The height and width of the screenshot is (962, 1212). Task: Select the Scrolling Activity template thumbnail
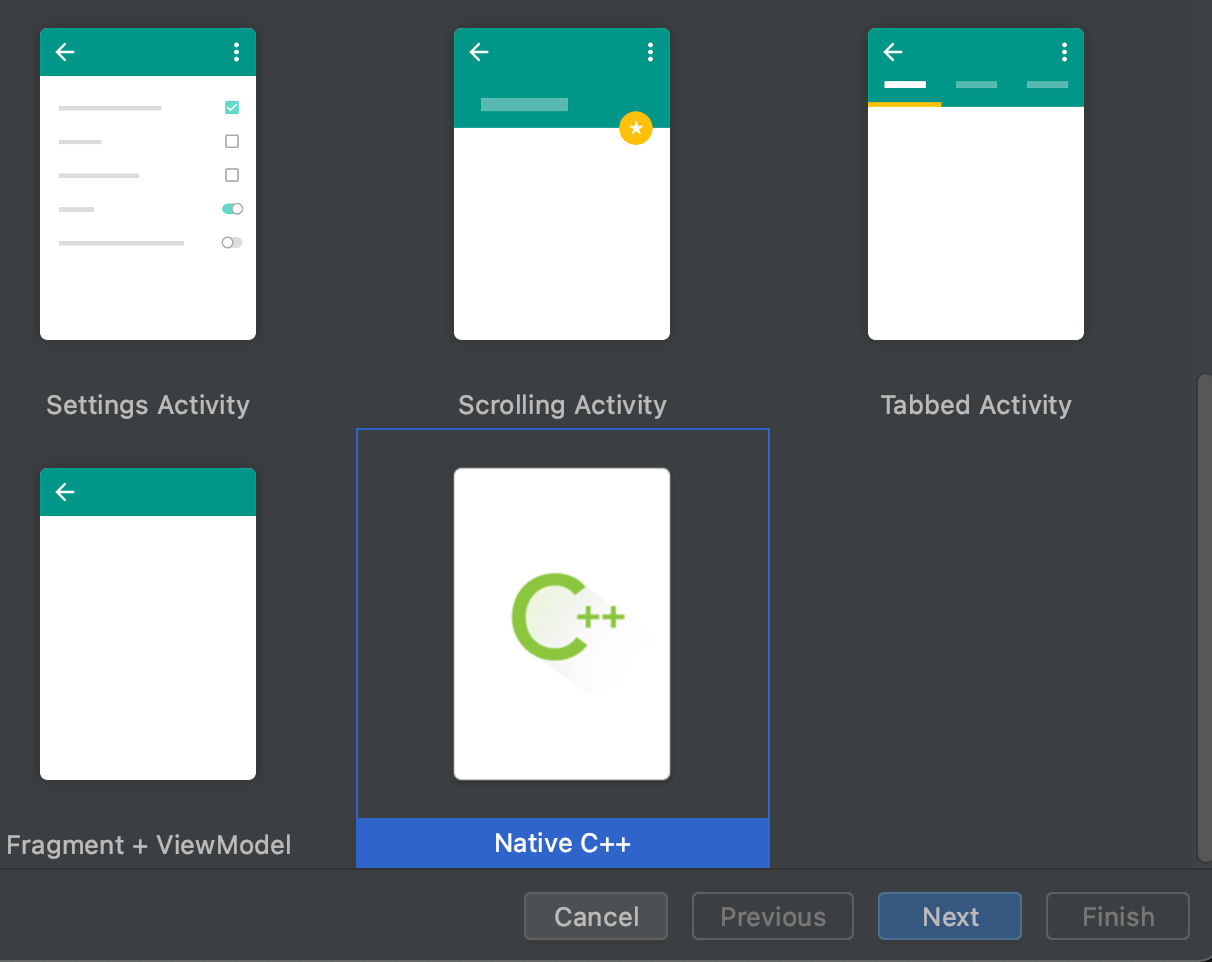coord(562,184)
